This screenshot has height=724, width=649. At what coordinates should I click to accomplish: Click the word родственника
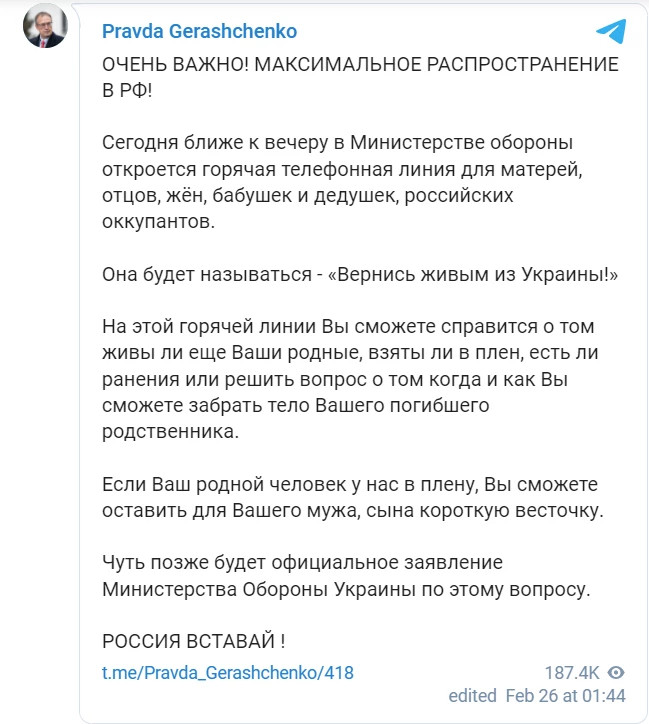(x=170, y=432)
